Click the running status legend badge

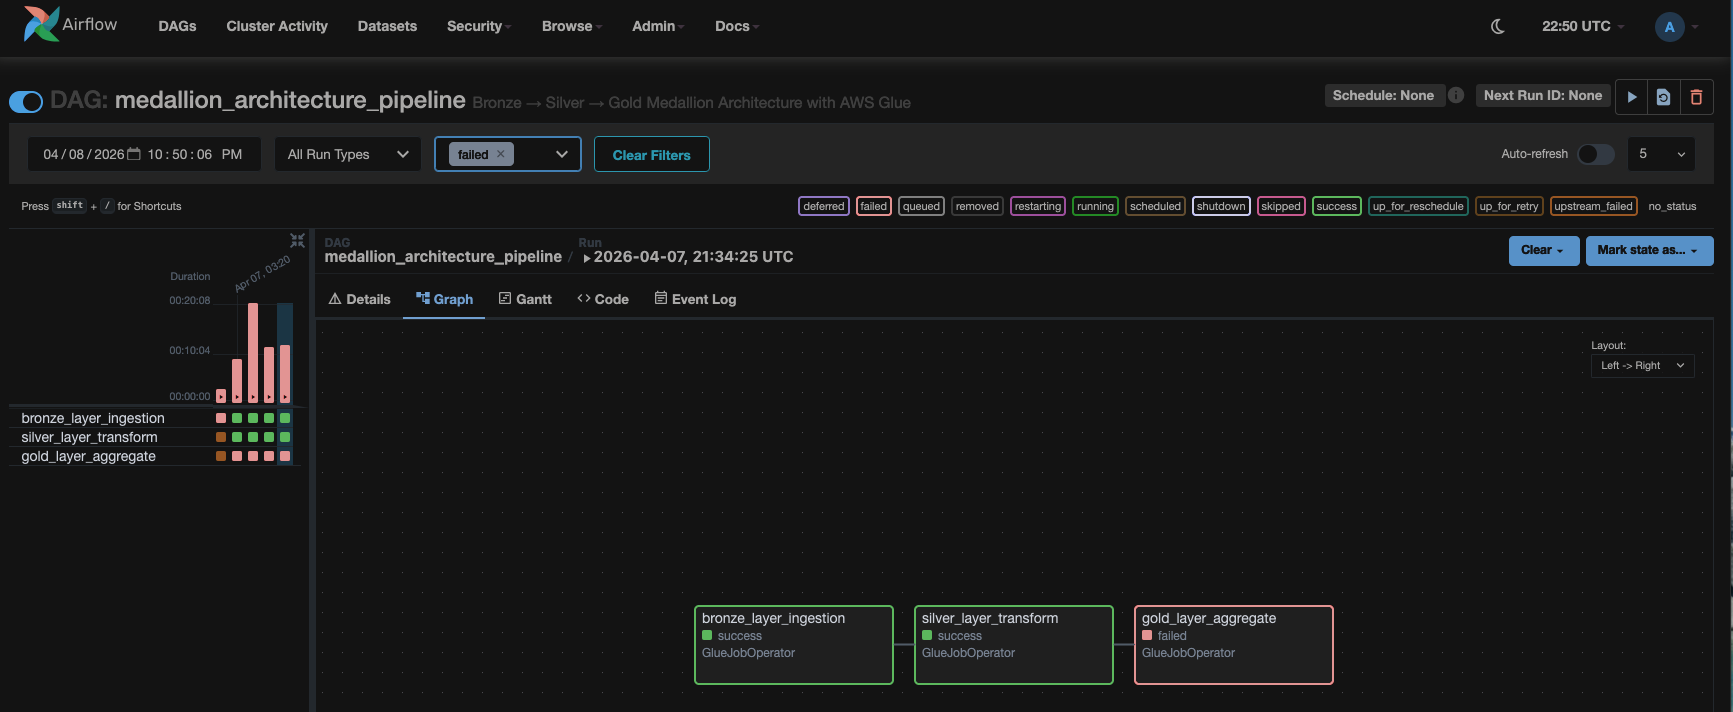1095,206
